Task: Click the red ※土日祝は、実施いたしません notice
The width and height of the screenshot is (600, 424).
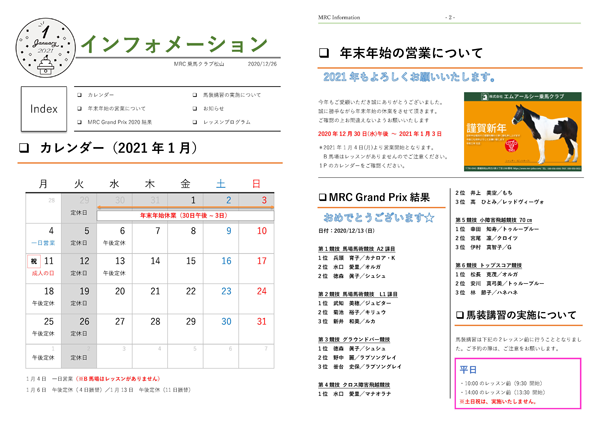Action: click(x=498, y=402)
